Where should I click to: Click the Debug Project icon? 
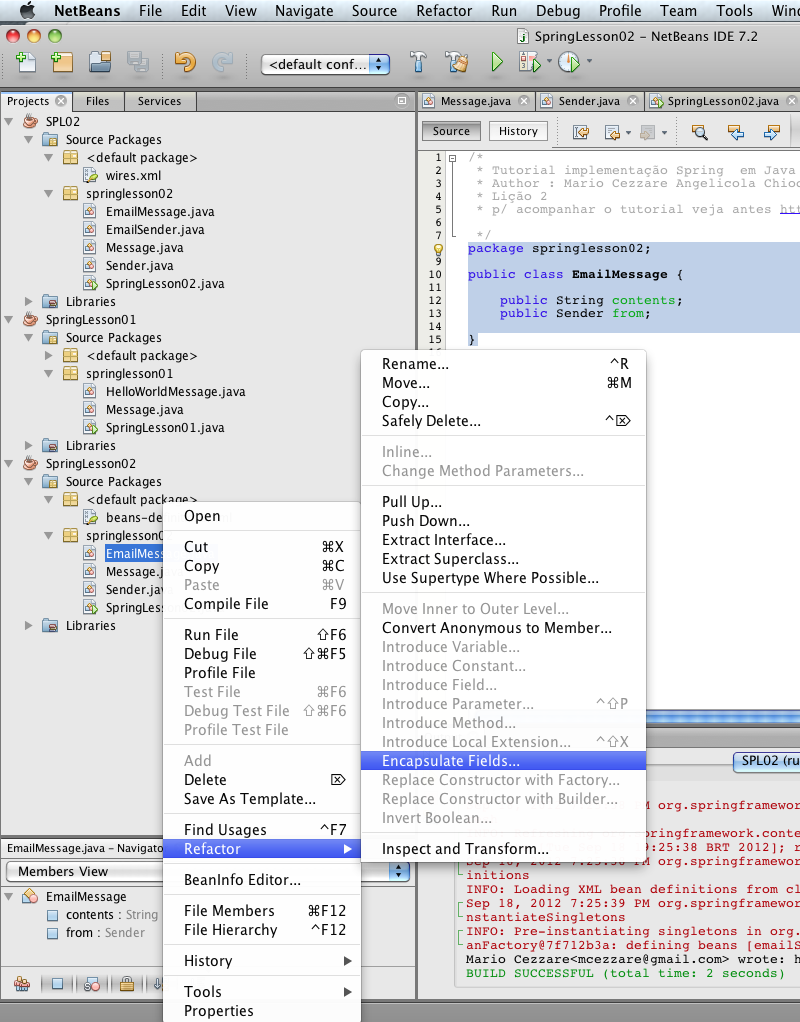pos(529,62)
